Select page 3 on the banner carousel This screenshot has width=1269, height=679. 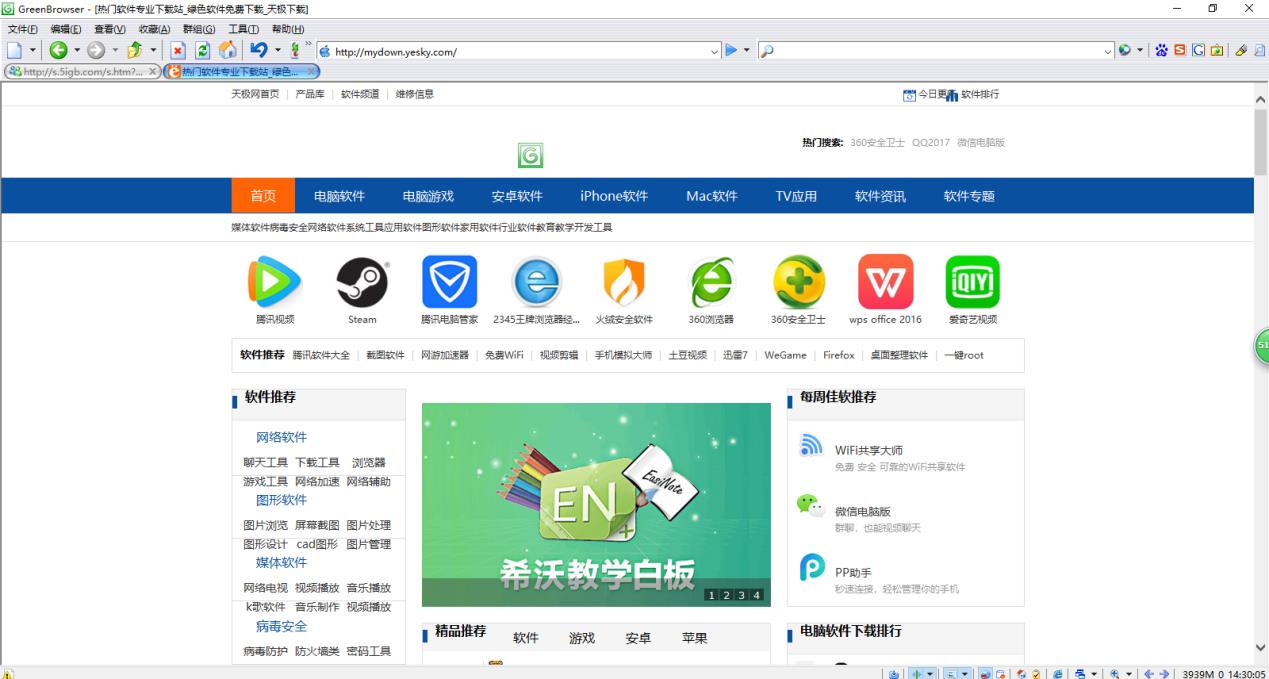[x=740, y=594]
